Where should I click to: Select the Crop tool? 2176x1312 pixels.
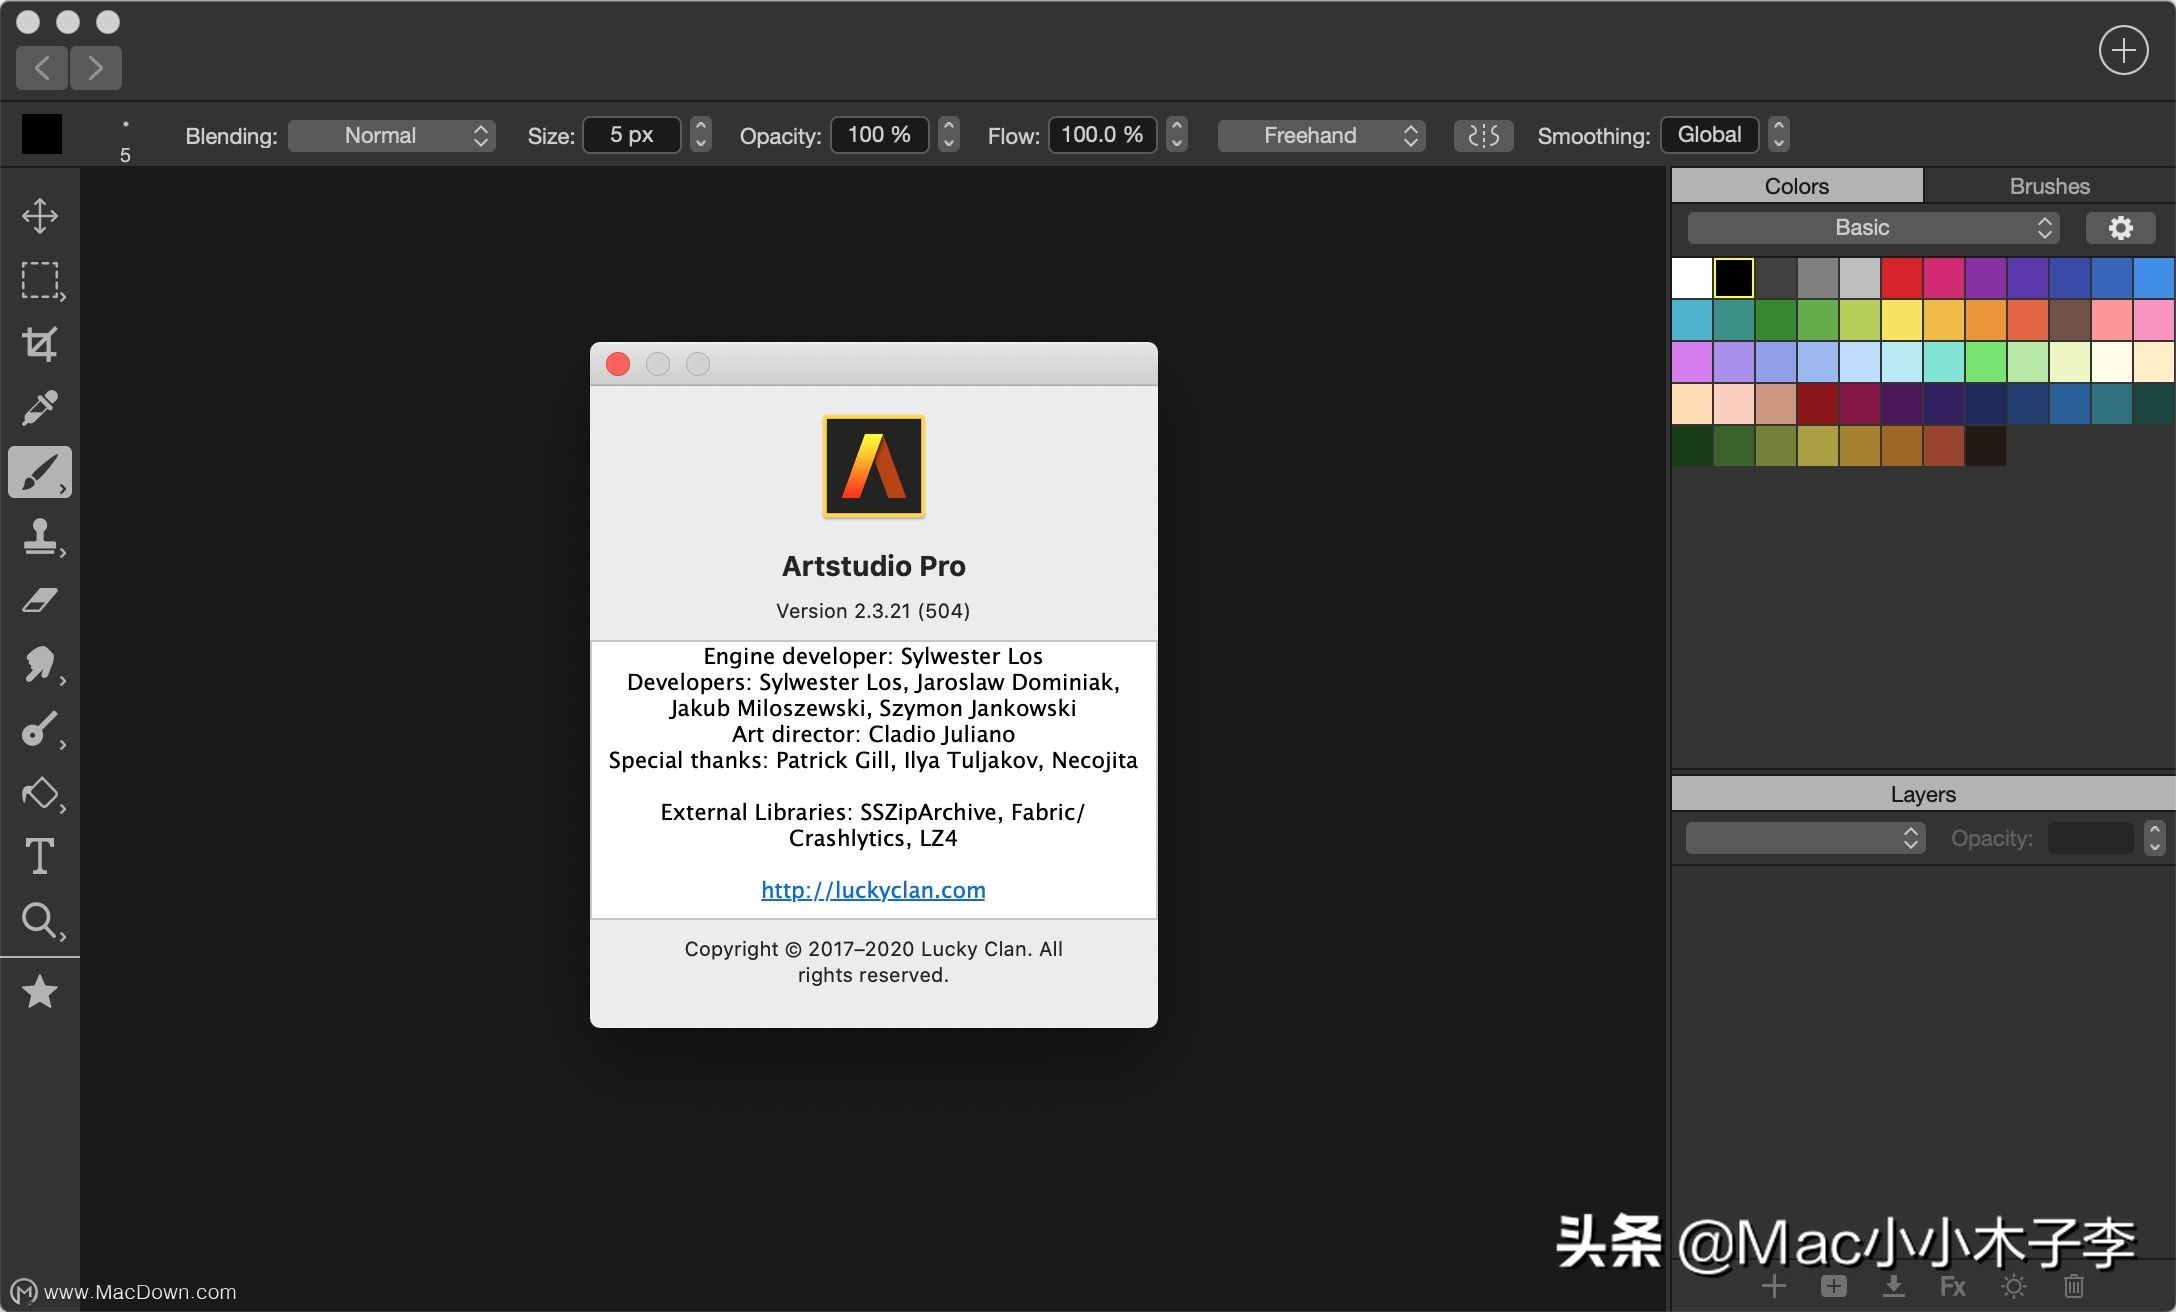tap(40, 344)
